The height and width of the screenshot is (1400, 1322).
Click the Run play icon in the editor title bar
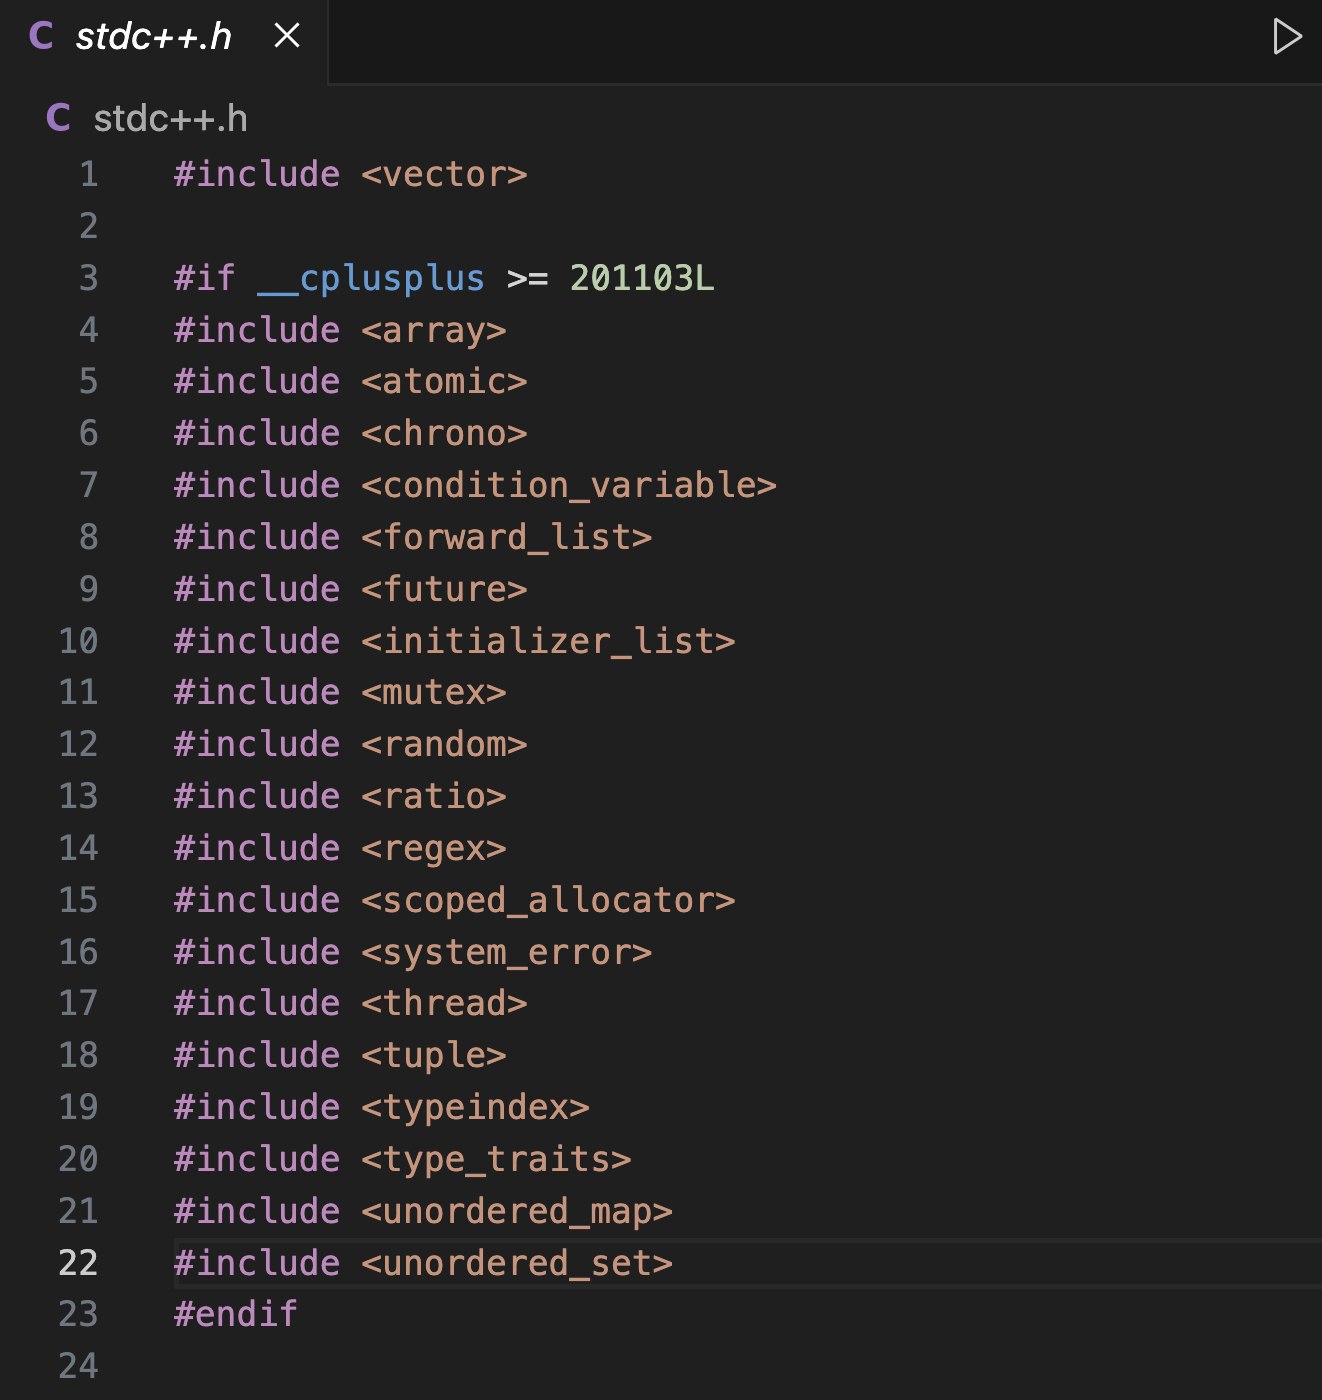(x=1287, y=37)
